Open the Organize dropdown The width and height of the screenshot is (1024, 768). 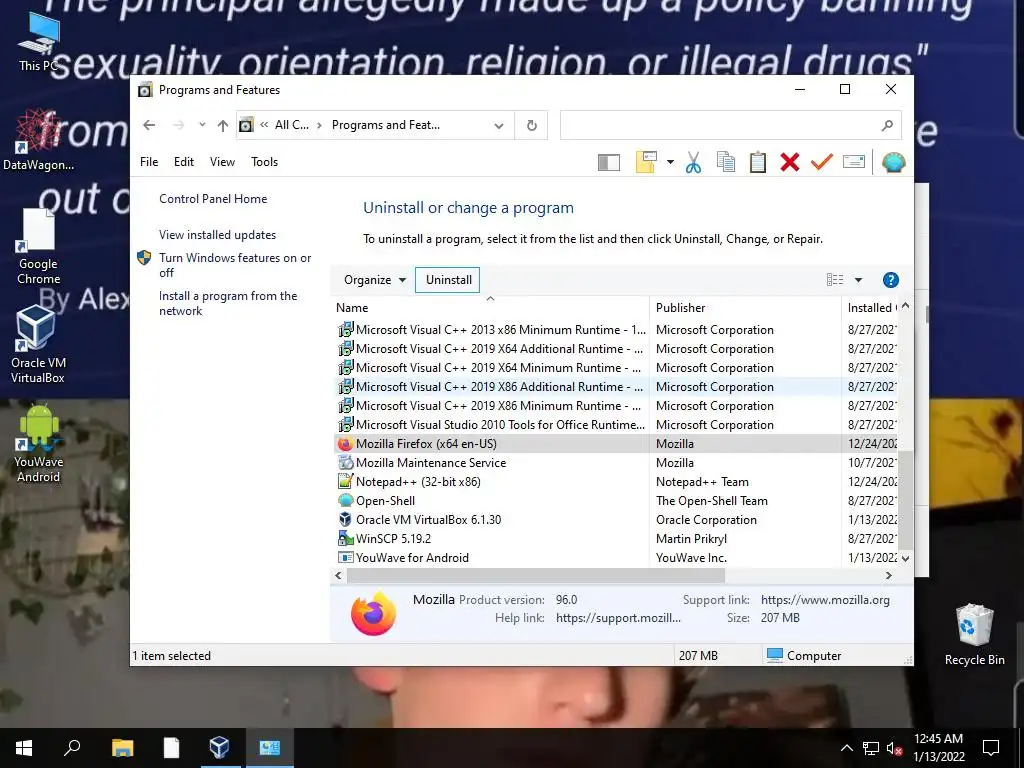point(374,280)
